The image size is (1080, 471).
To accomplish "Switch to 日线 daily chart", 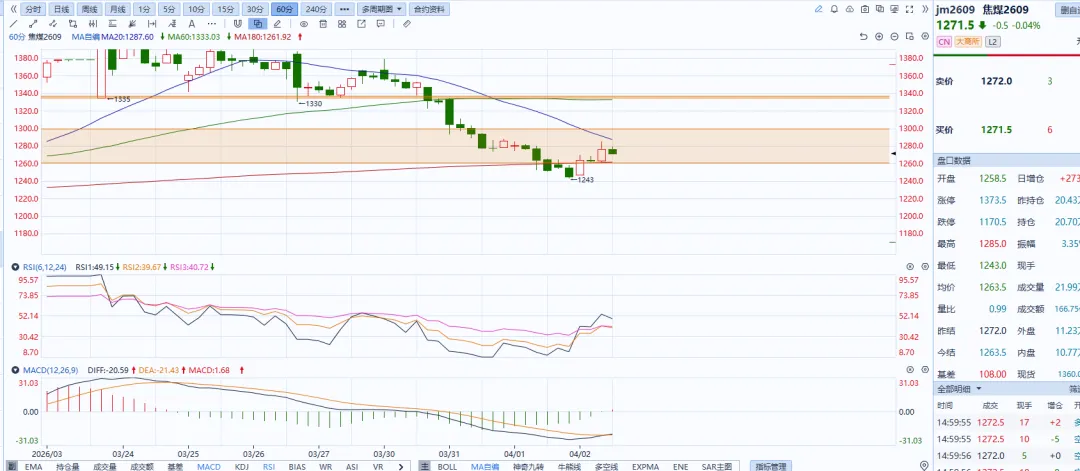I will pyautogui.click(x=61, y=10).
